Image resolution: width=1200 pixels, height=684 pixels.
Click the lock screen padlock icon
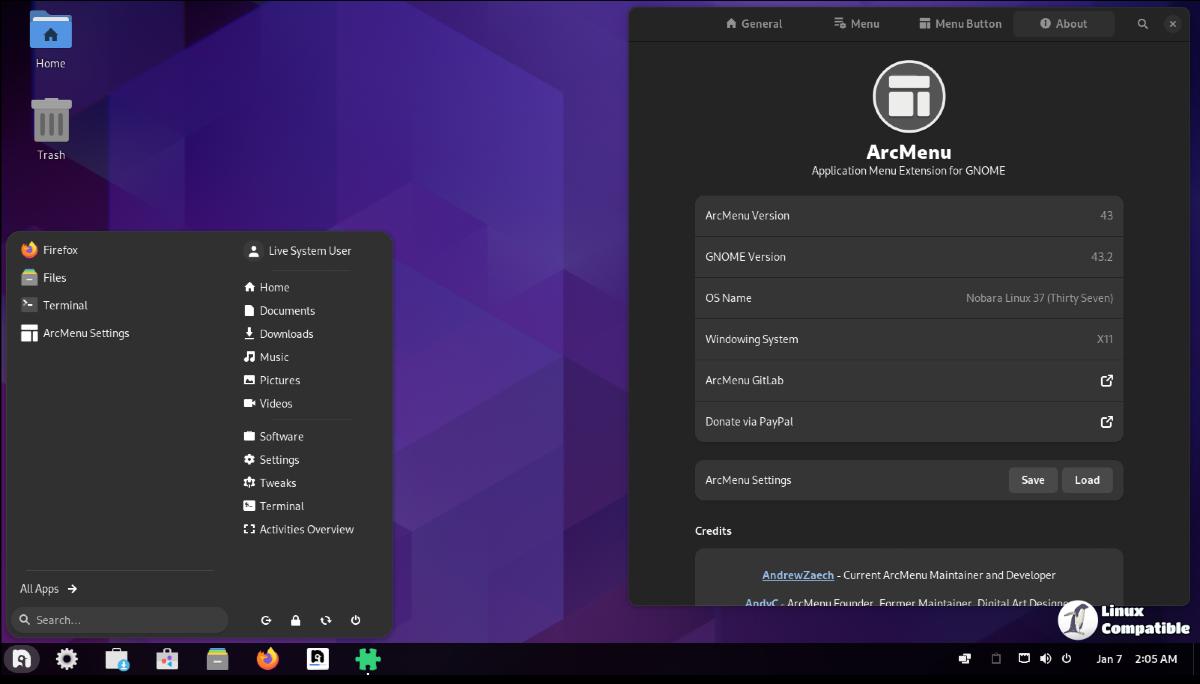[x=296, y=621]
